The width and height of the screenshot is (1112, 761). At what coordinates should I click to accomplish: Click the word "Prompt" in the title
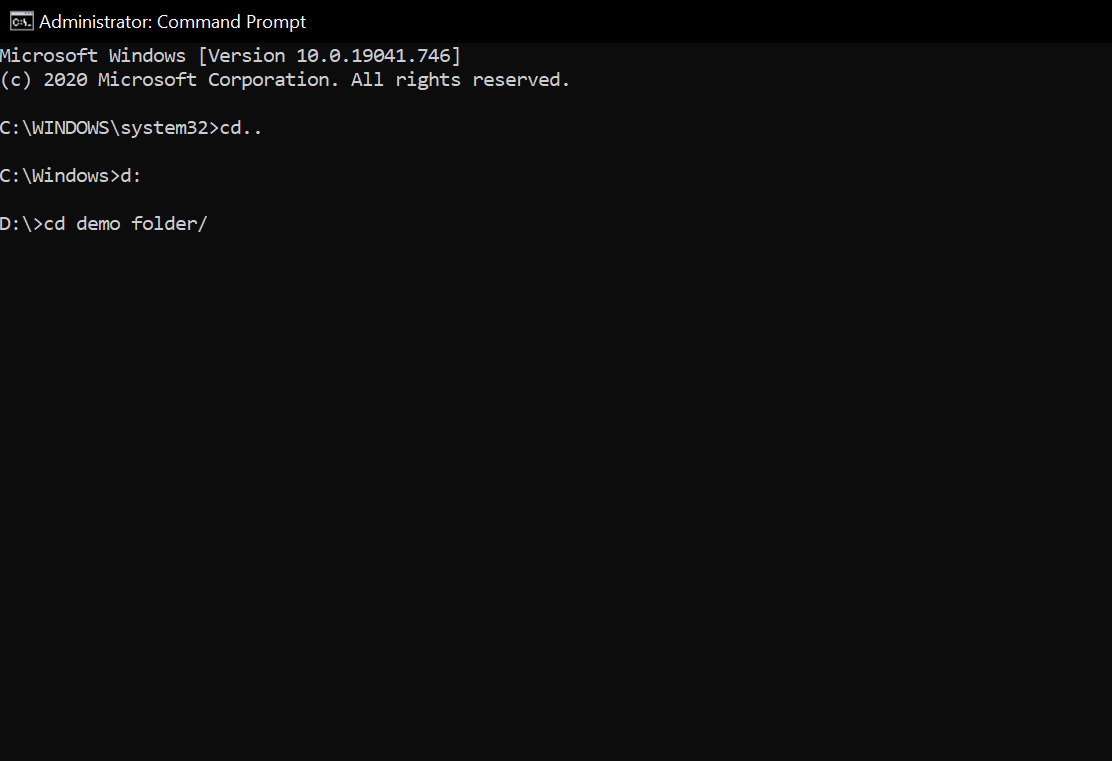point(270,21)
